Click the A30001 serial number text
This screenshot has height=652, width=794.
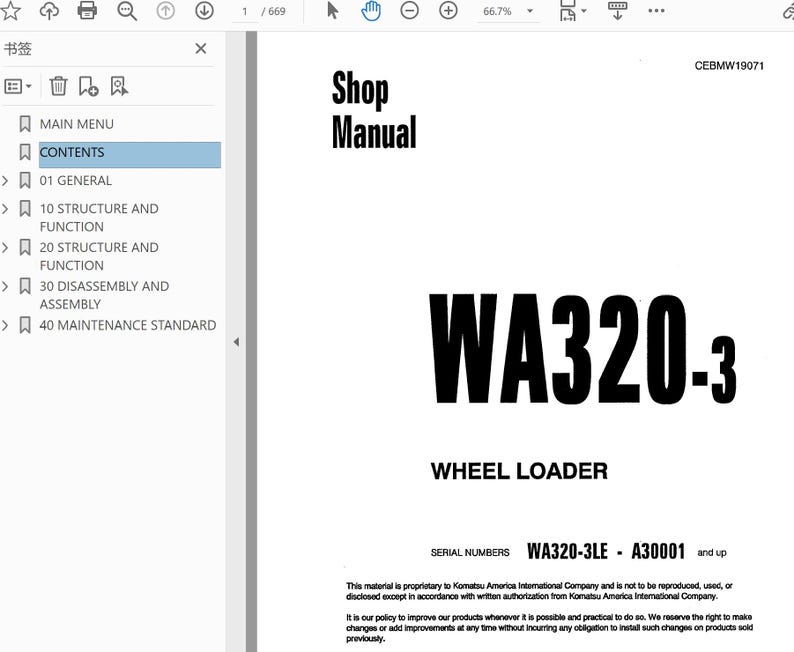(658, 551)
